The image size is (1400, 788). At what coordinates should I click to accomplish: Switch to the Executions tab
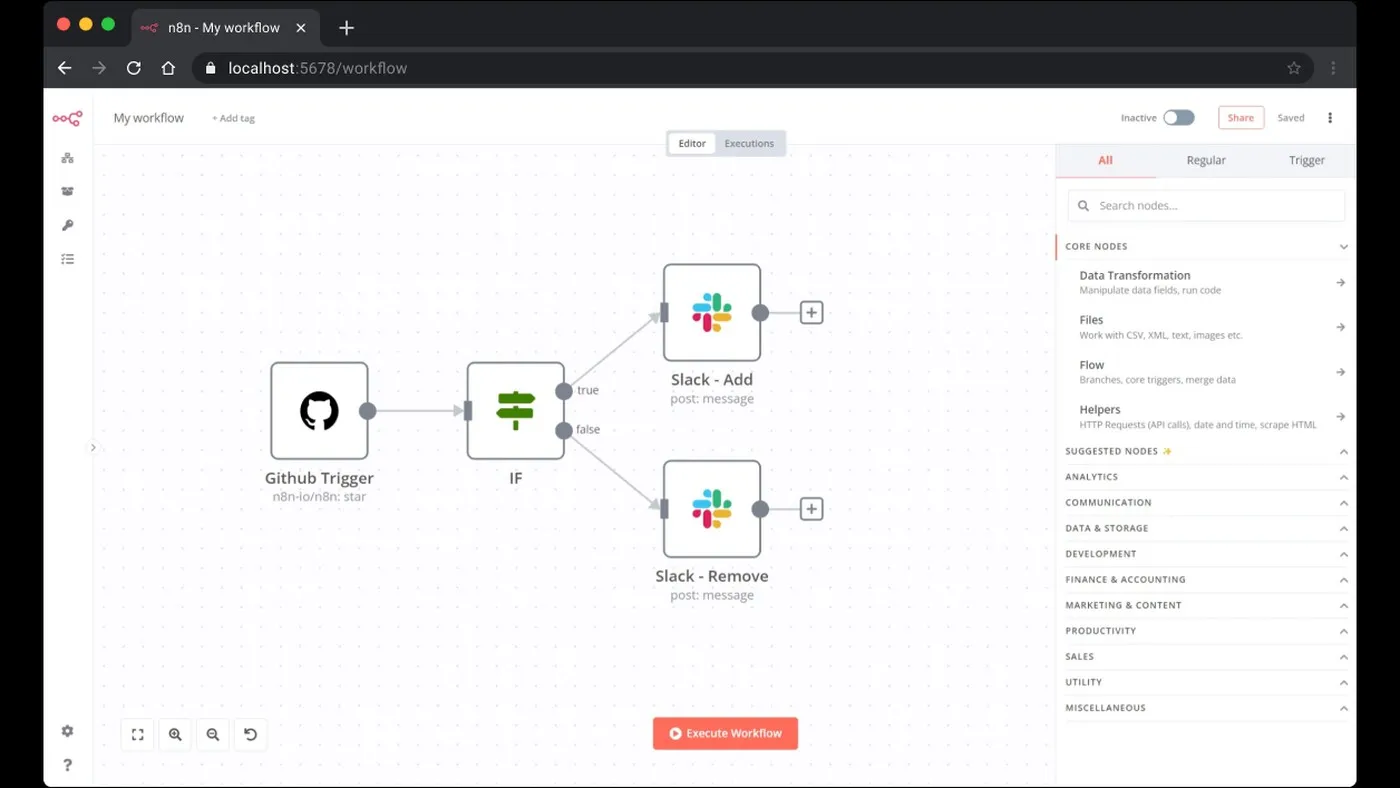(749, 144)
